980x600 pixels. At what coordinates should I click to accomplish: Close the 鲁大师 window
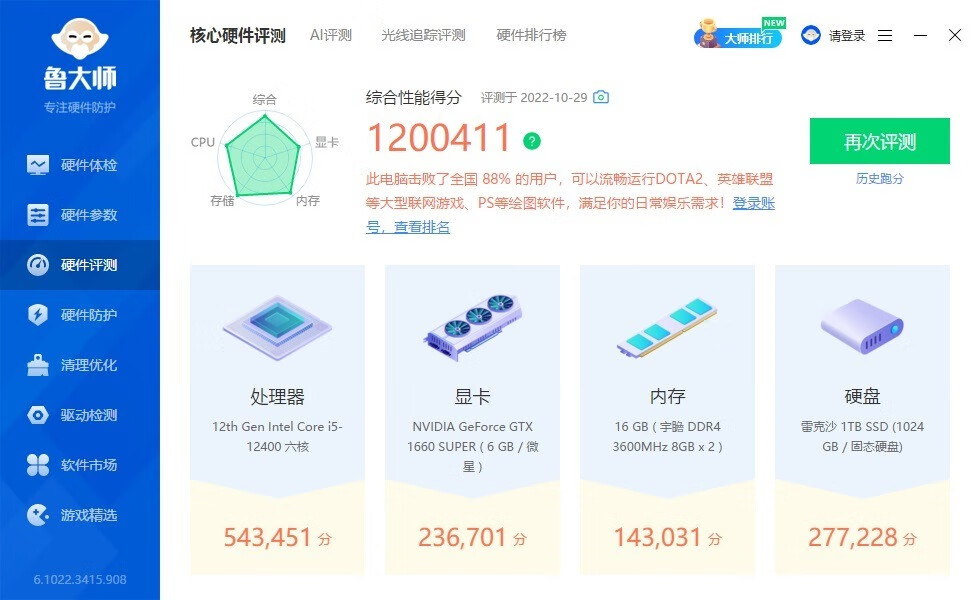954,35
